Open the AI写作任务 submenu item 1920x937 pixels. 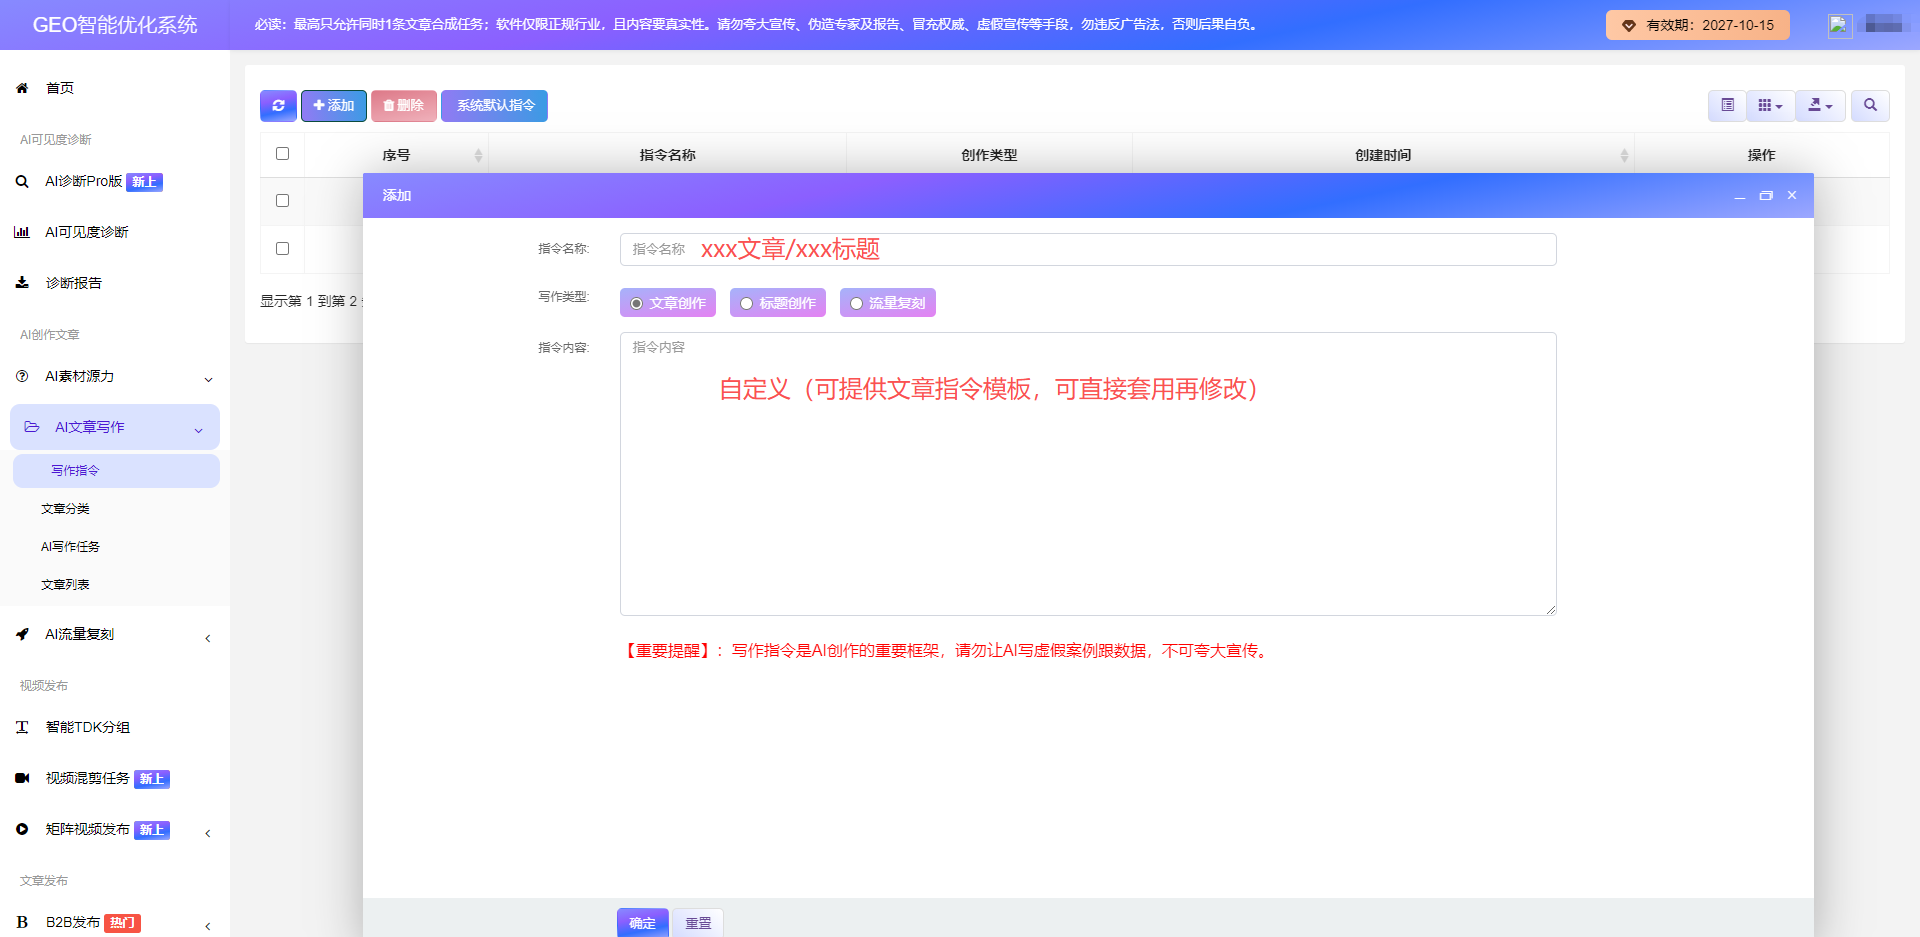coord(70,547)
